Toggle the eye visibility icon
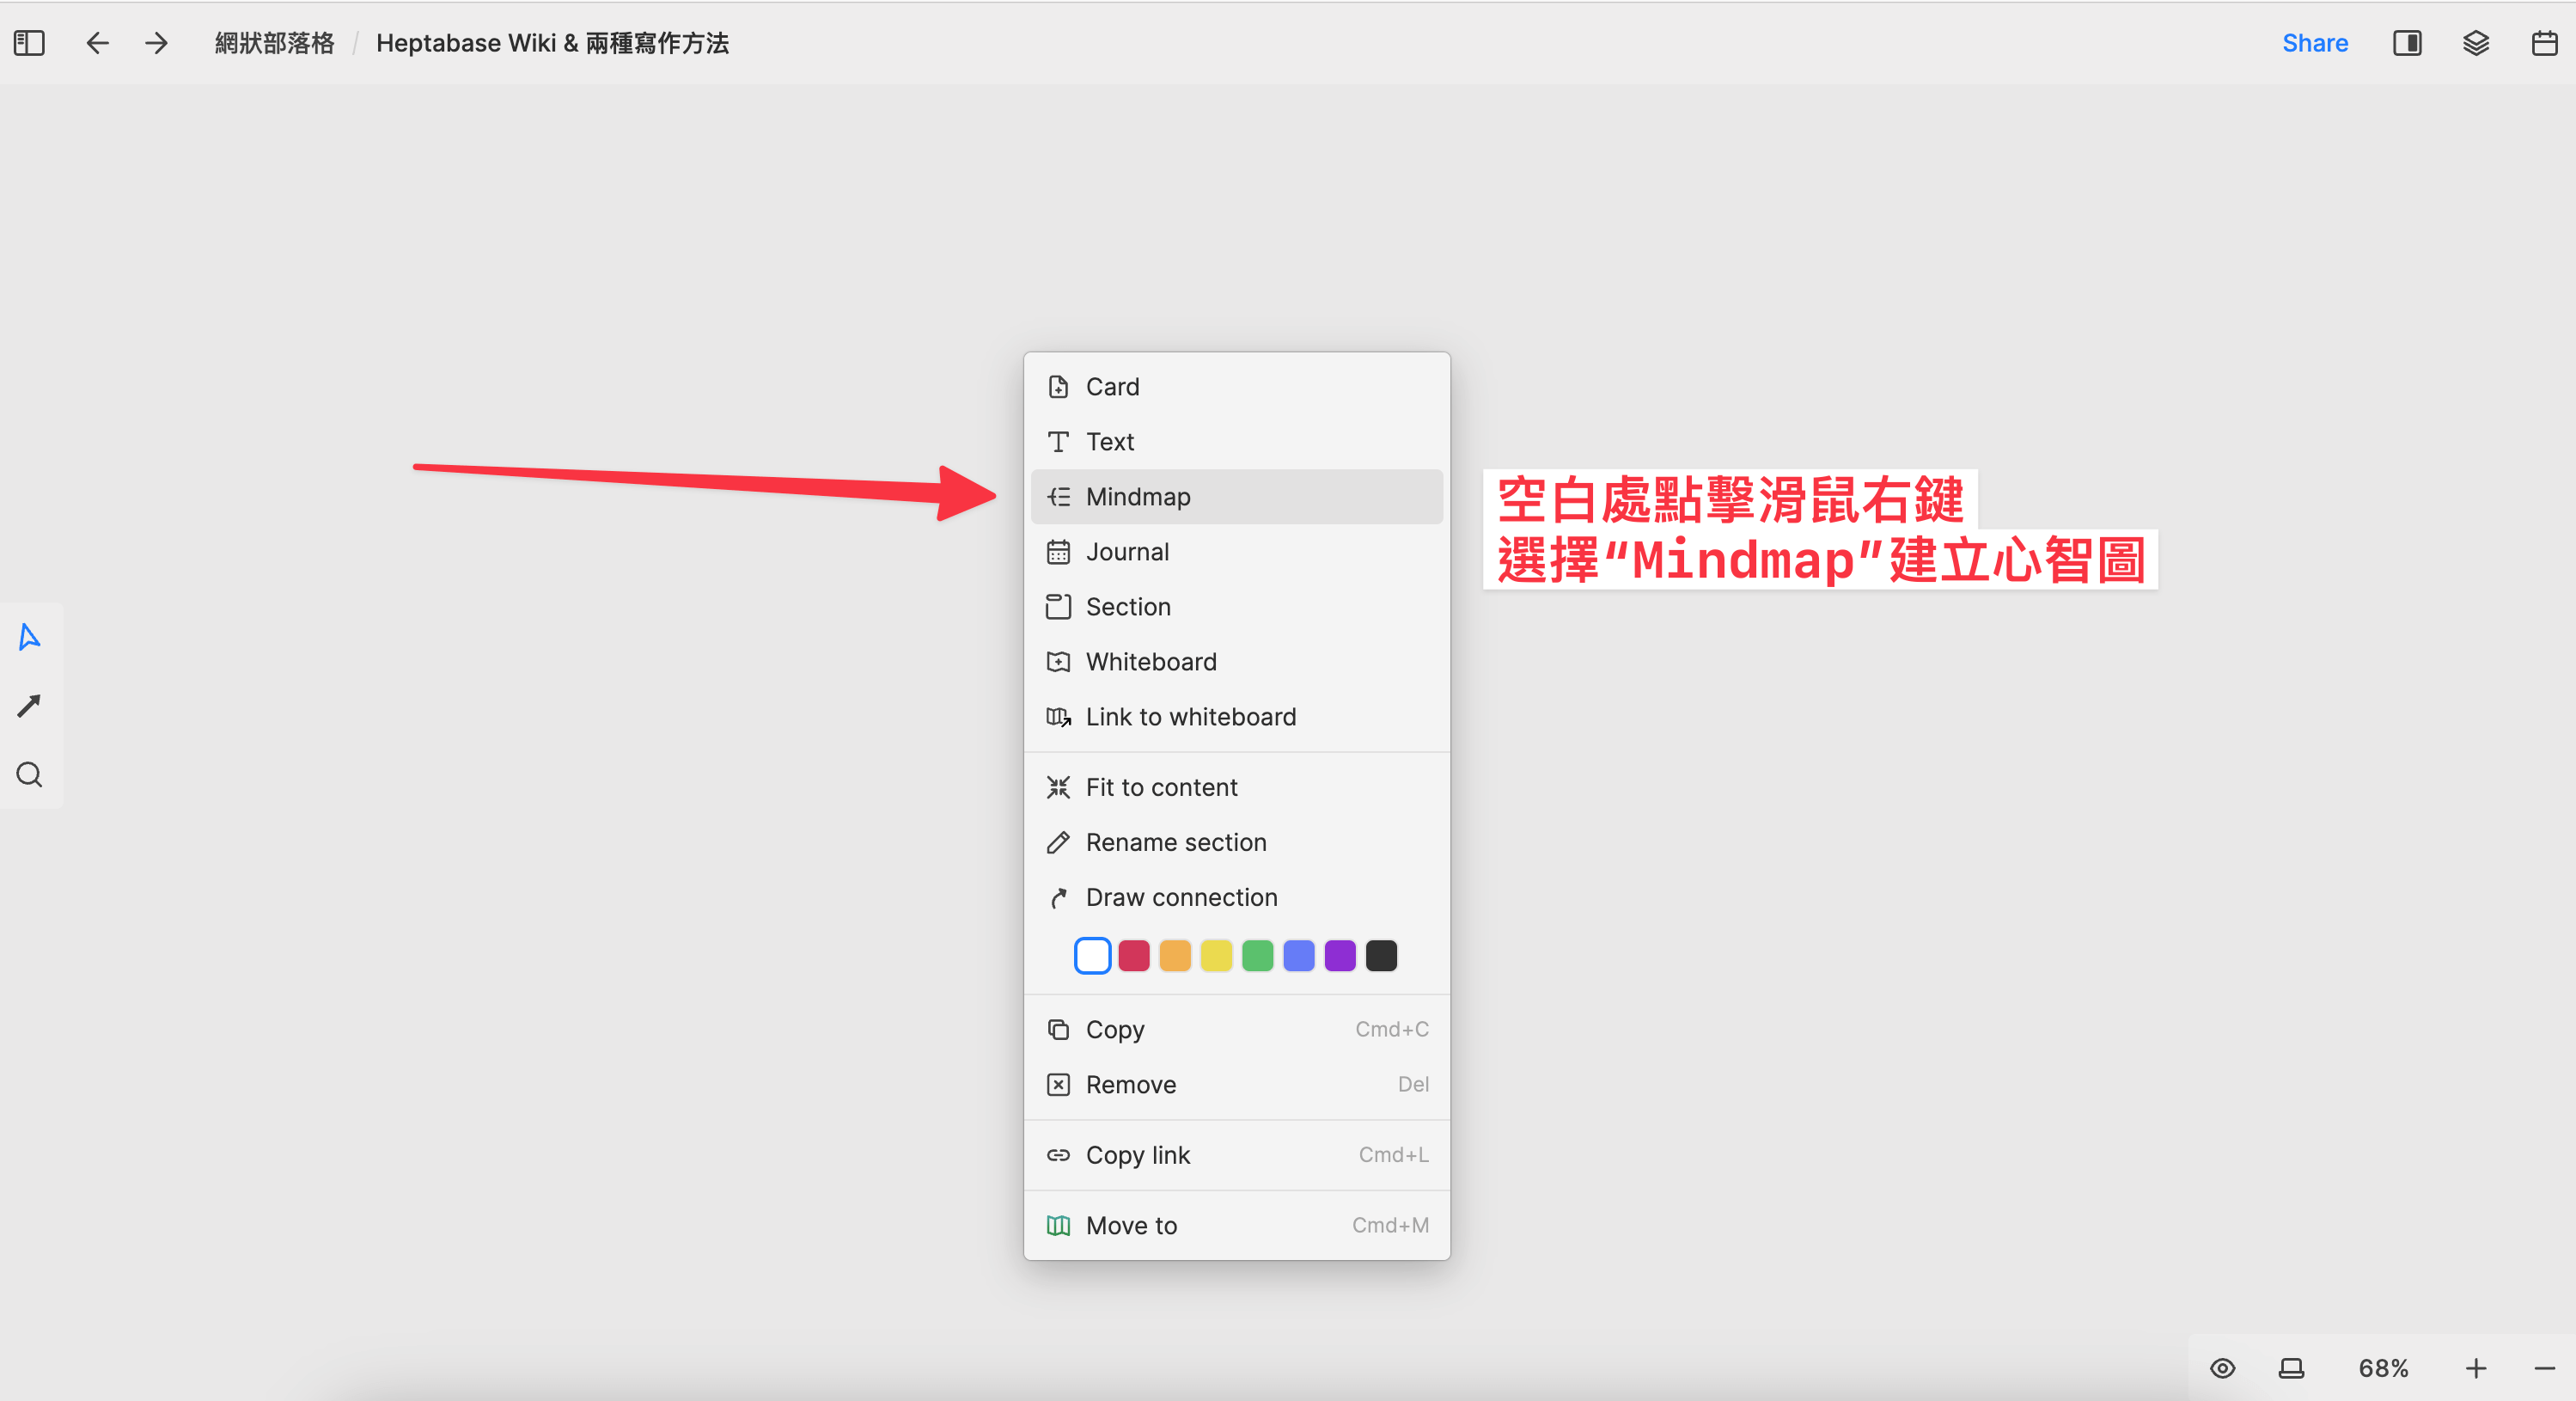Viewport: 2576px width, 1401px height. [2222, 1368]
